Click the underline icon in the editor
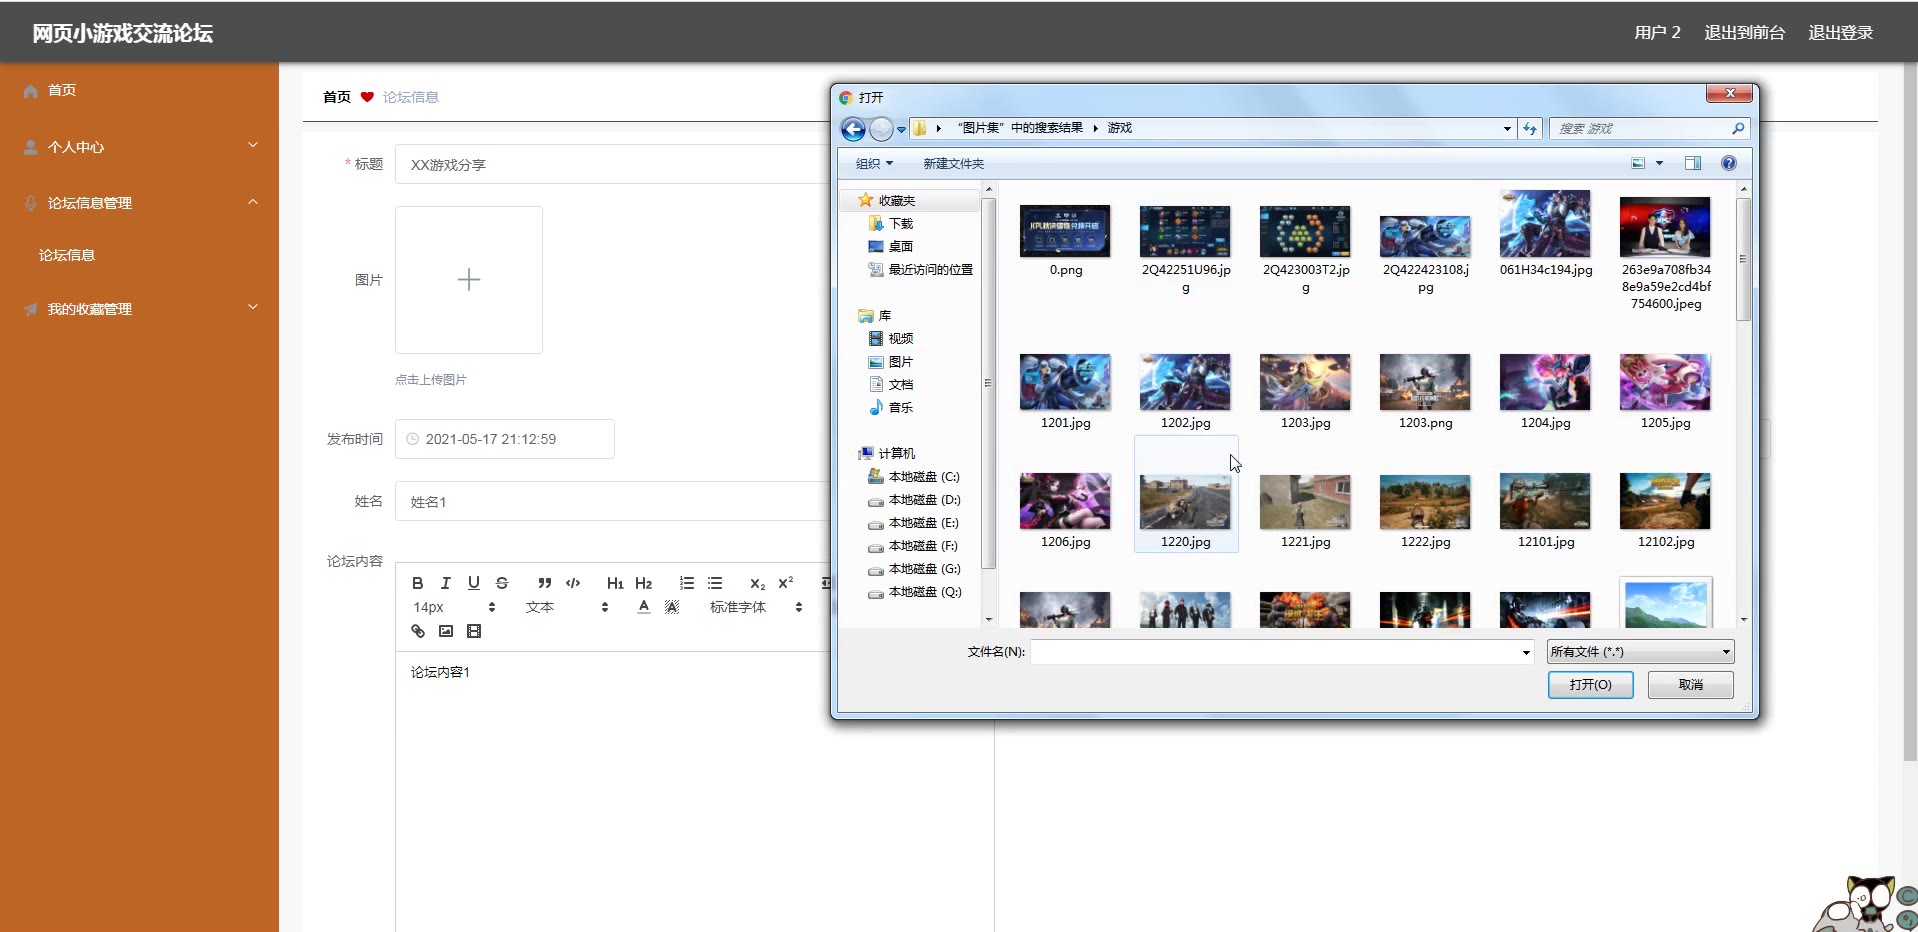1918x932 pixels. (474, 583)
